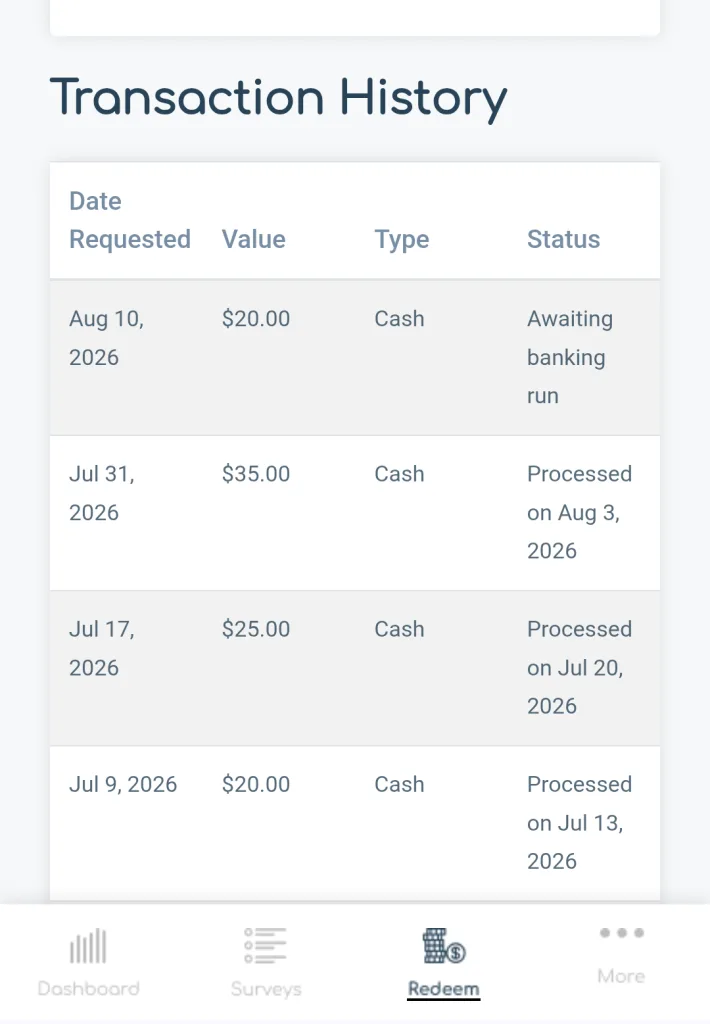
Task: Click the Value column header
Action: pyautogui.click(x=253, y=239)
